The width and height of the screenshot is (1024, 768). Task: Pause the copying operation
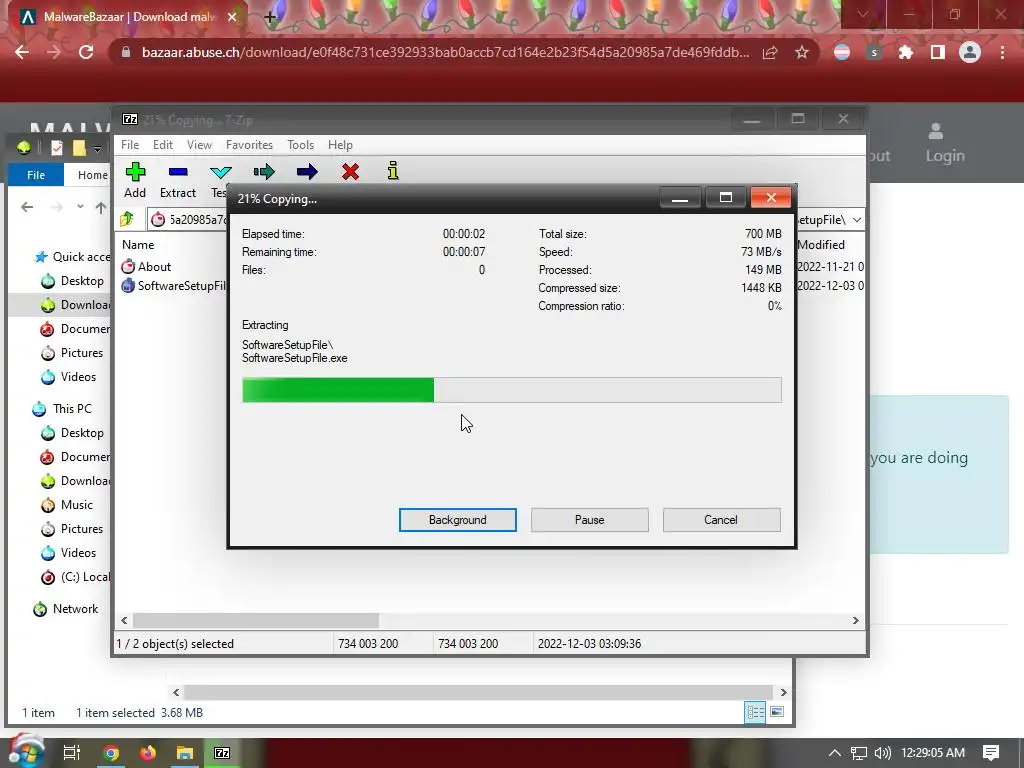[x=590, y=520]
